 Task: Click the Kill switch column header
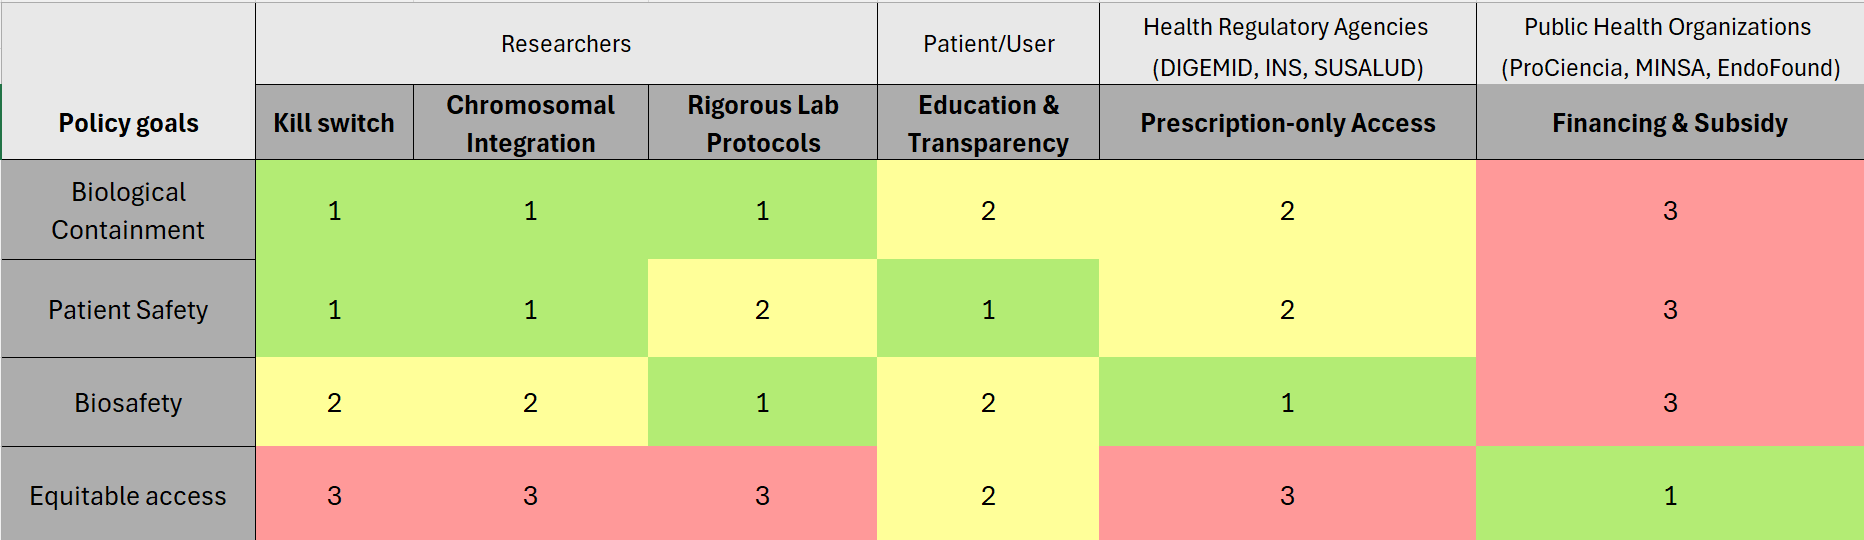click(334, 123)
